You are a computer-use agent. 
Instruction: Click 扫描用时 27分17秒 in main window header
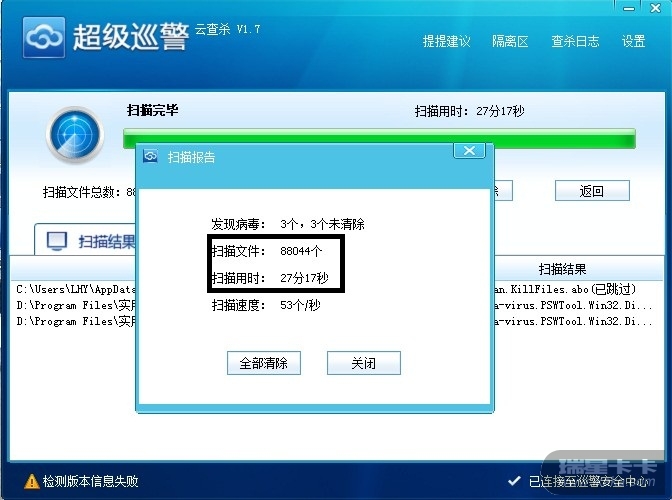coord(469,111)
